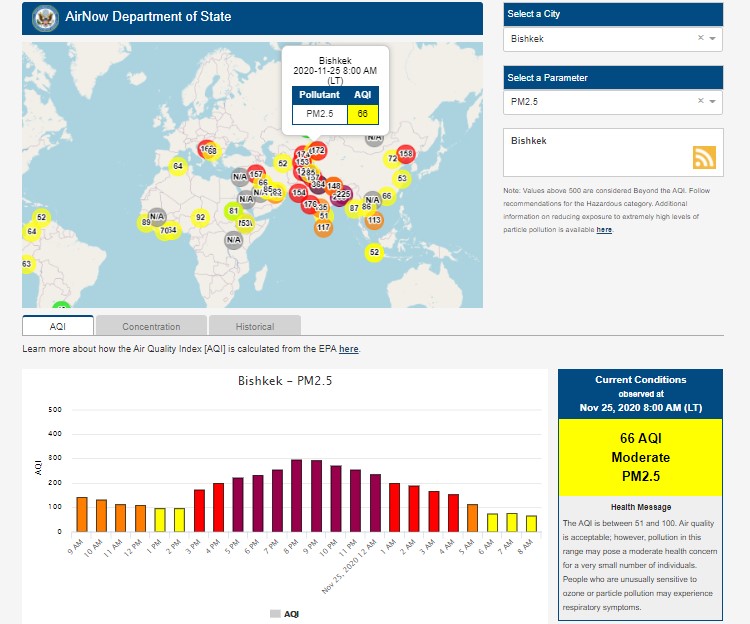This screenshot has height=624, width=750.
Task: Expand the Select a Parameter dropdown arrow
Action: tap(713, 101)
